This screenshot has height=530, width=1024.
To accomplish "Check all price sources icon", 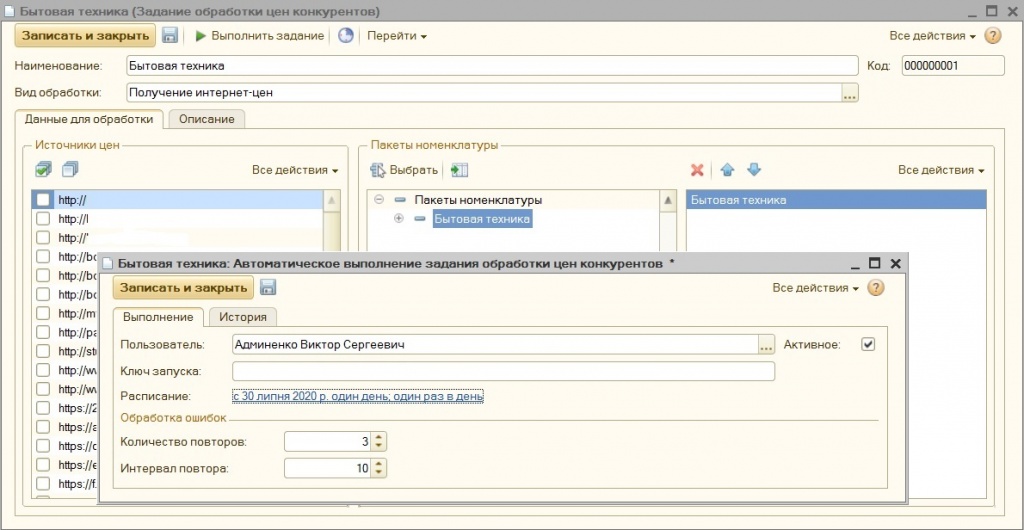I will point(43,170).
